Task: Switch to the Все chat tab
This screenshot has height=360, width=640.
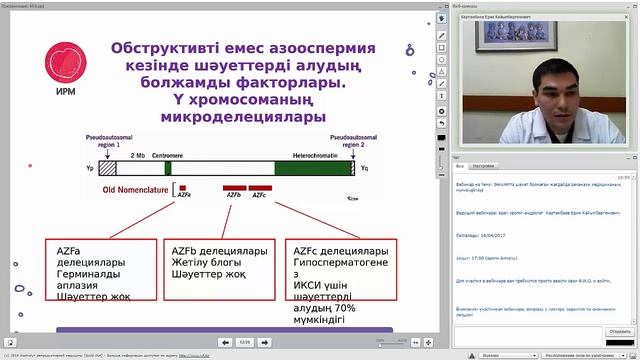Action: (460, 166)
